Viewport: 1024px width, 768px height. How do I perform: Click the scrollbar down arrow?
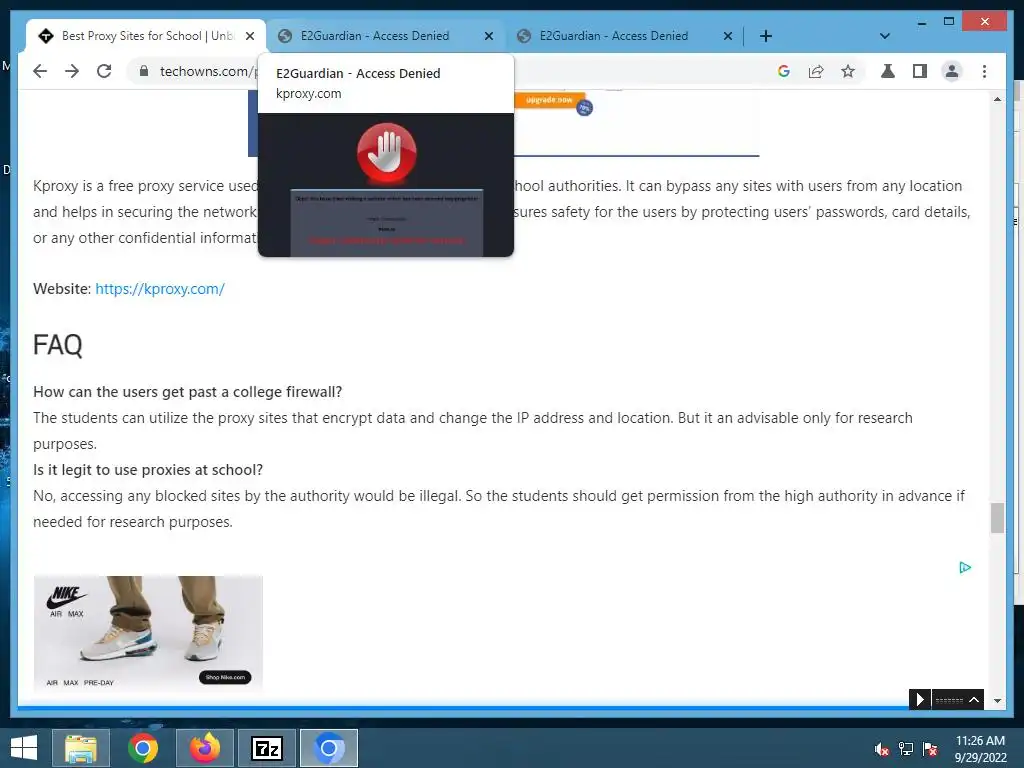click(997, 701)
